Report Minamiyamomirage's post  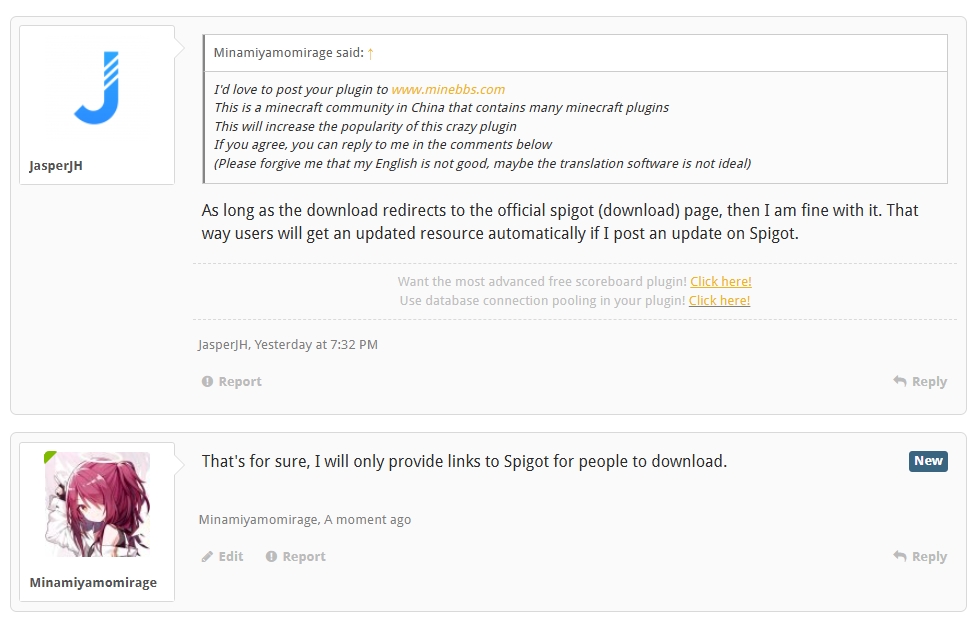296,557
